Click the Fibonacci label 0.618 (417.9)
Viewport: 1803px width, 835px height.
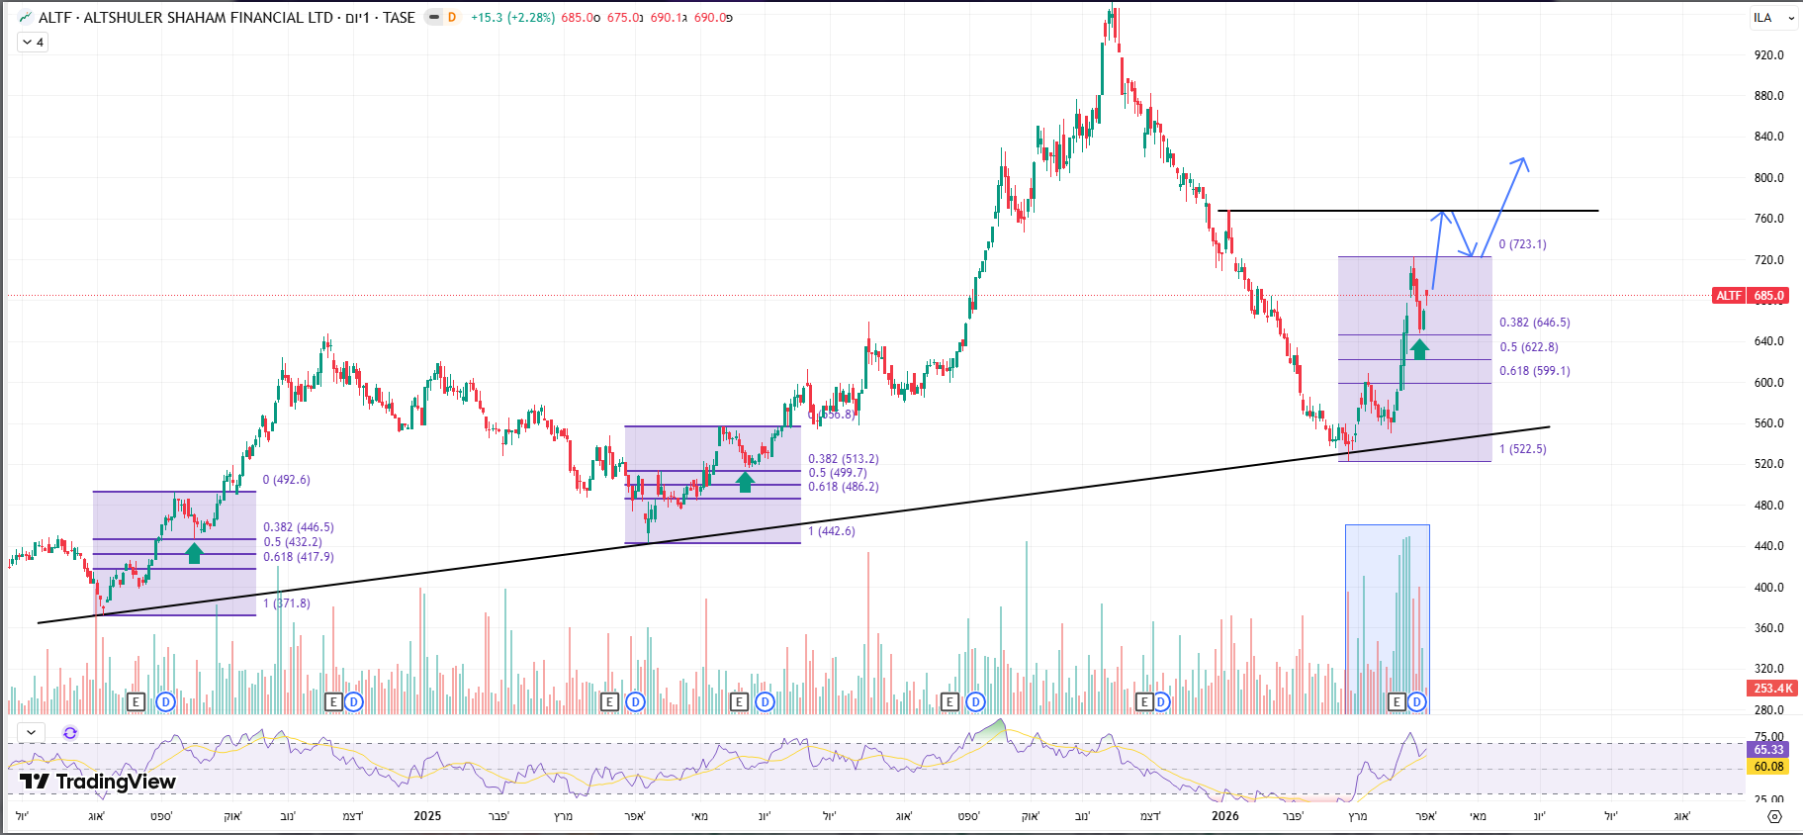299,556
